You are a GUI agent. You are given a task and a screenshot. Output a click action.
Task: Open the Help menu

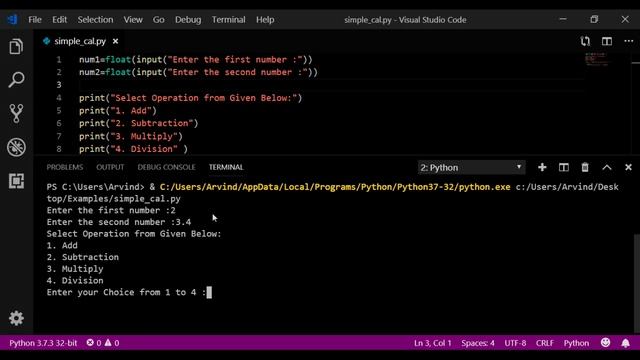coord(265,20)
